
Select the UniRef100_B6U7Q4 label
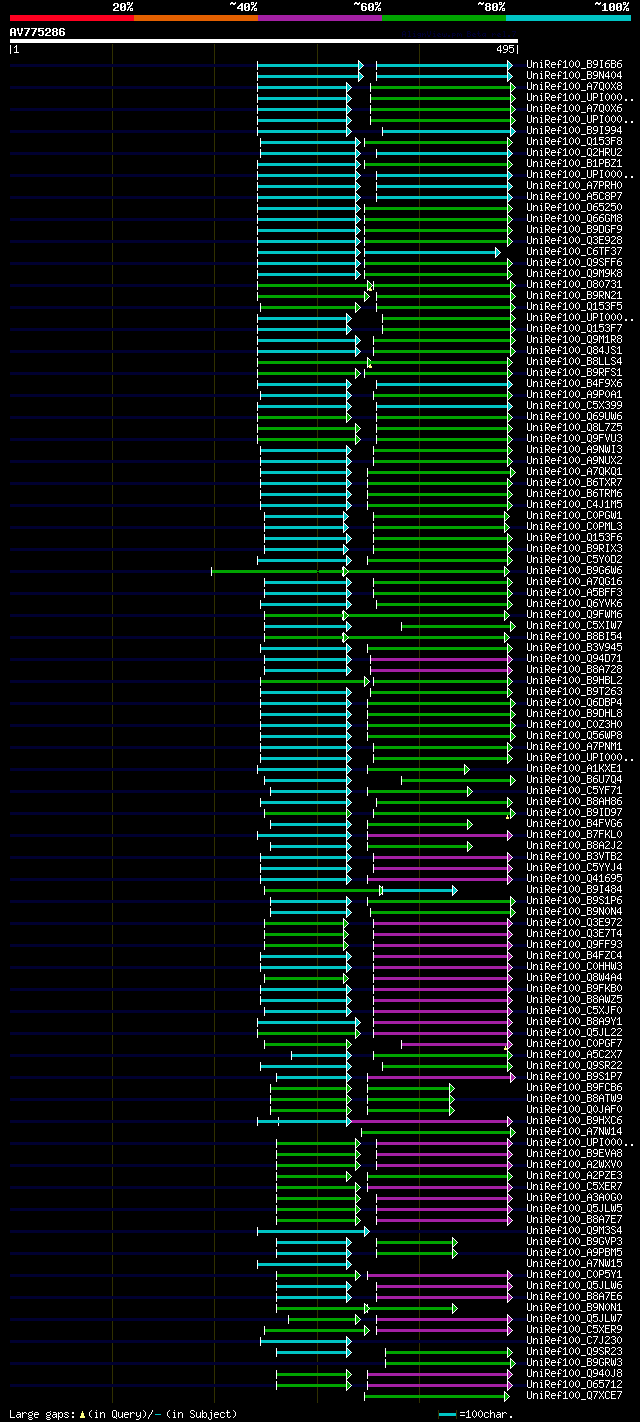click(574, 779)
